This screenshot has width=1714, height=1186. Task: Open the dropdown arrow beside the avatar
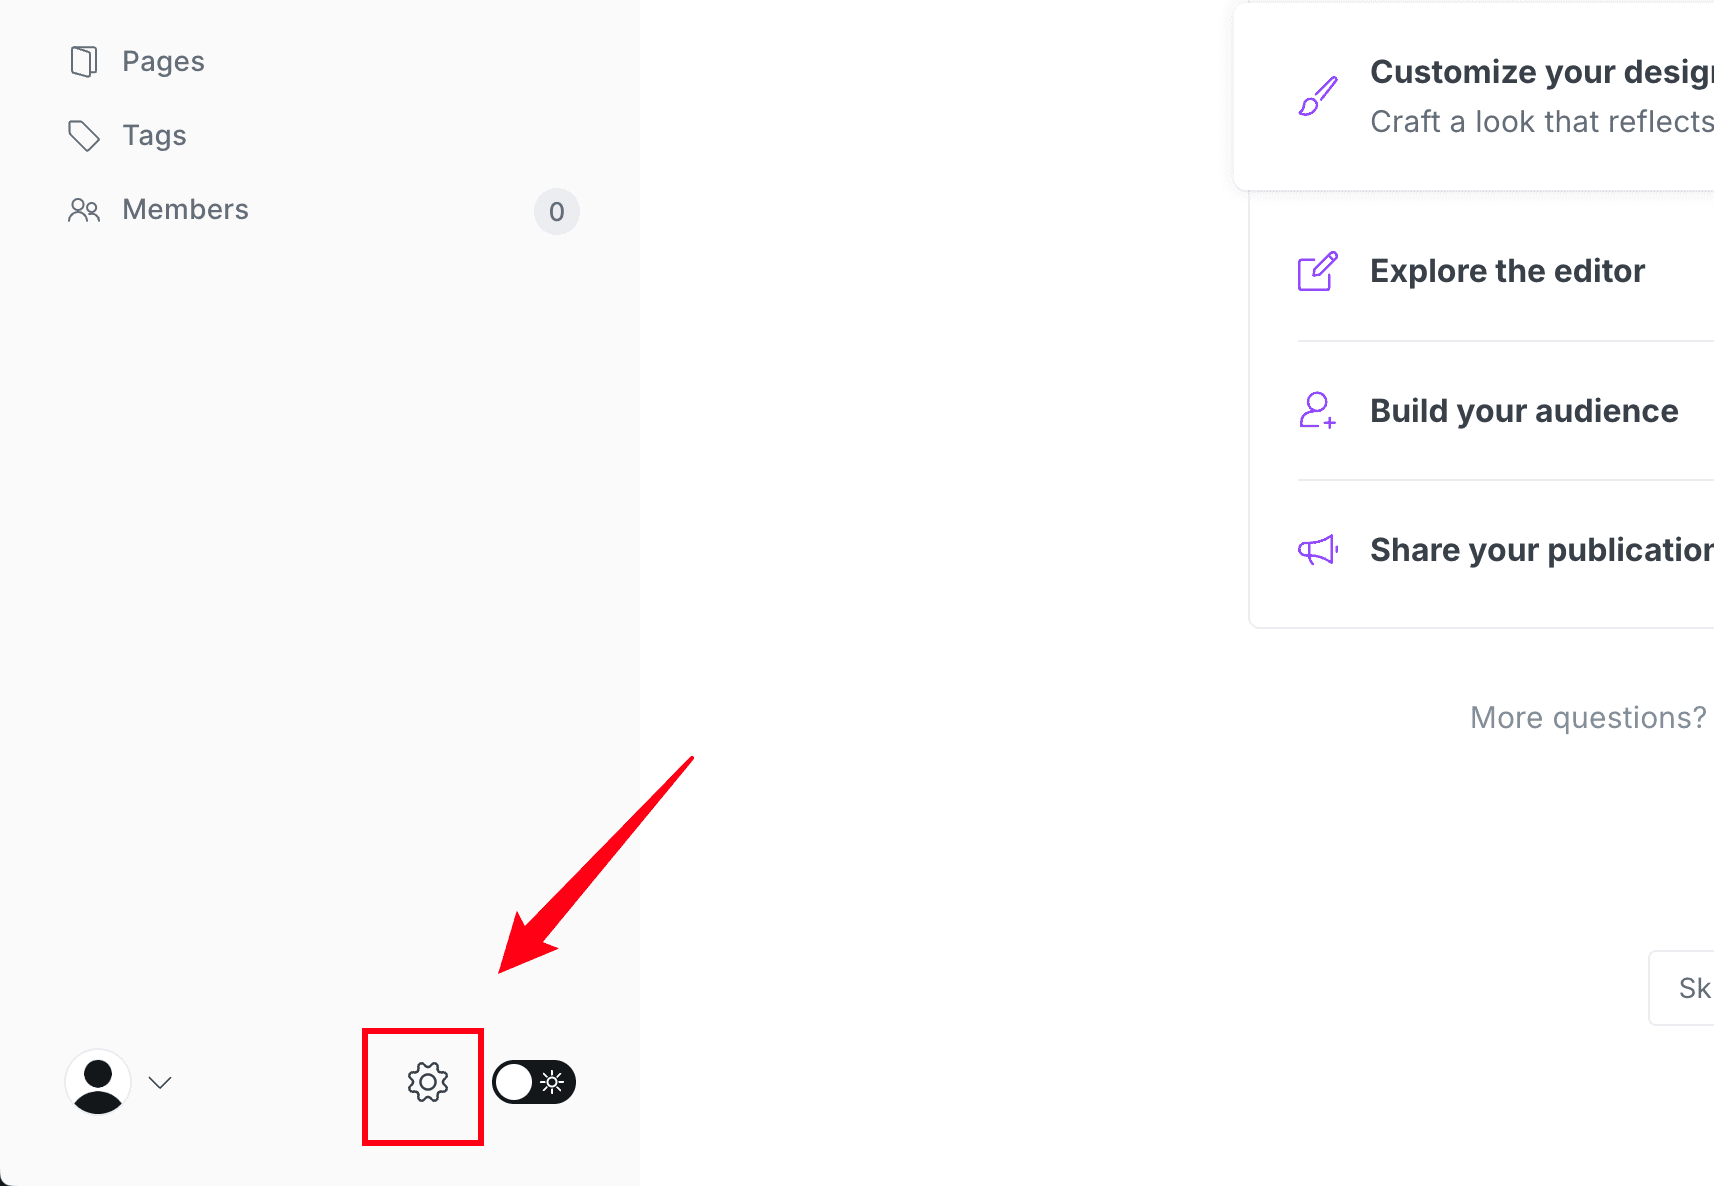click(161, 1082)
